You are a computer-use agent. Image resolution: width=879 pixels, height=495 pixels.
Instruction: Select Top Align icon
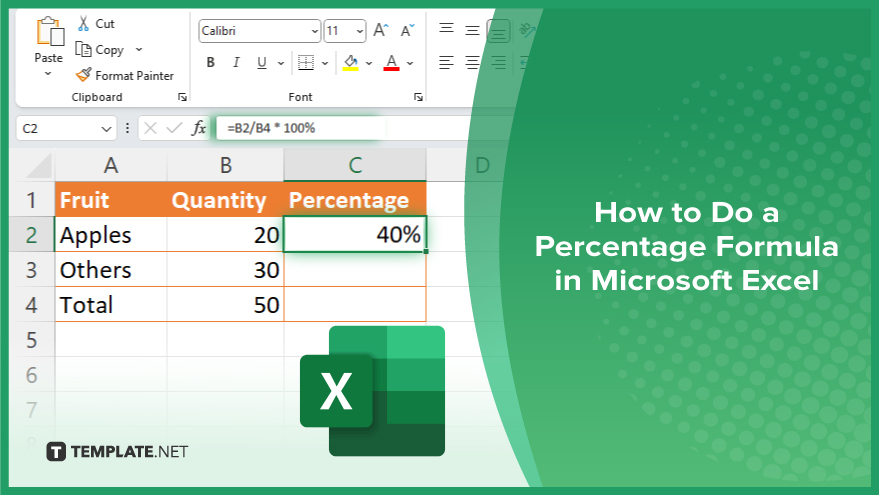point(446,28)
